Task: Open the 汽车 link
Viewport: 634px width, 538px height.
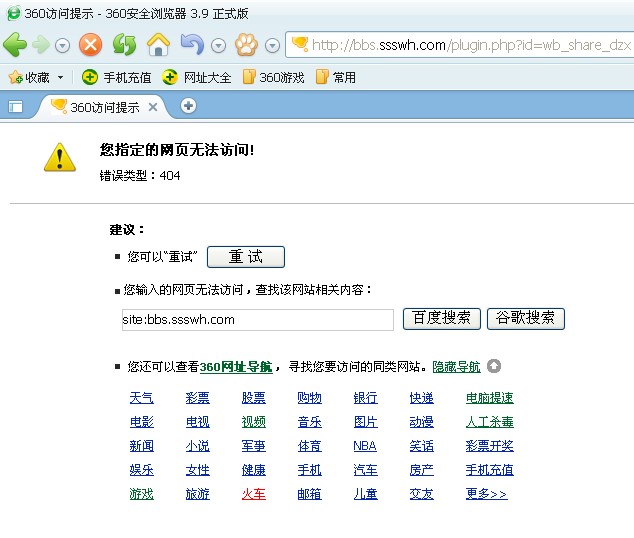Action: point(366,470)
